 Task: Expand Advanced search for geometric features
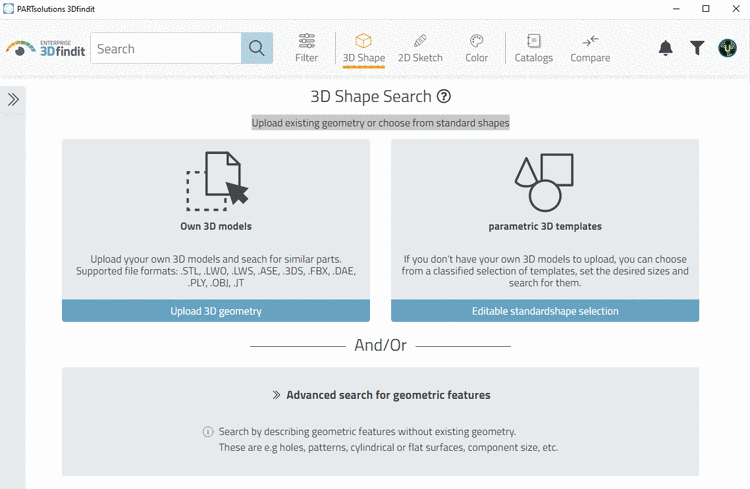(x=380, y=395)
